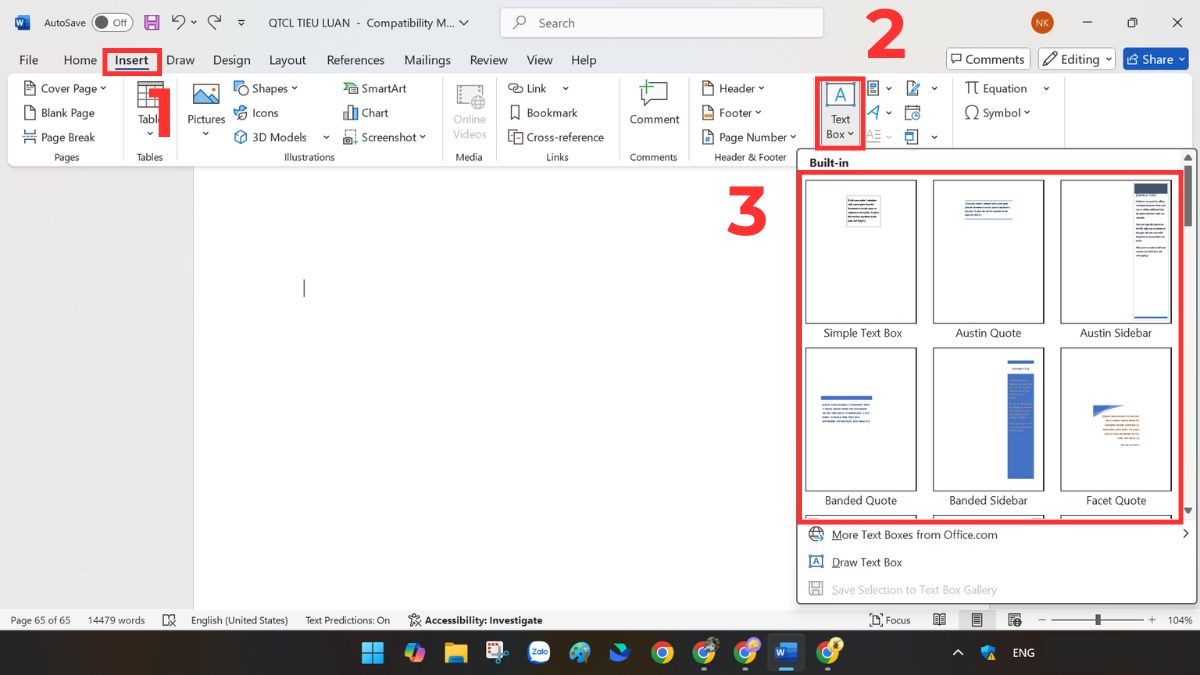Open the File tab
The image size is (1200, 675).
coord(29,60)
